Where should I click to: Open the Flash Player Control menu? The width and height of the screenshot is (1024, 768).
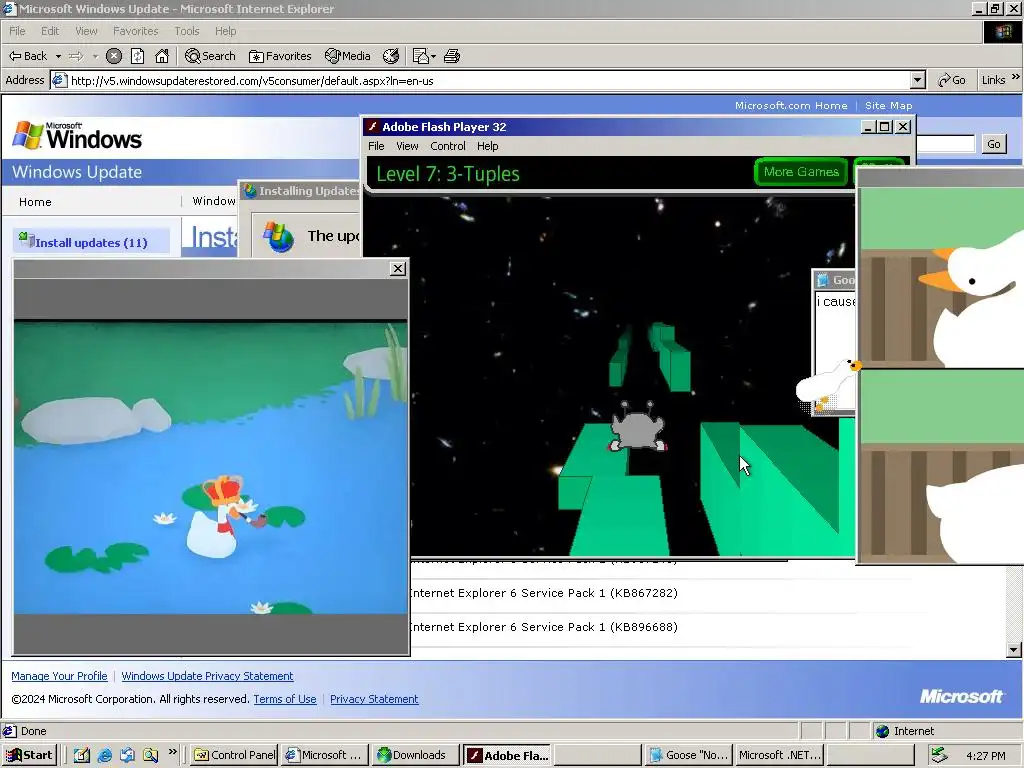(x=447, y=146)
